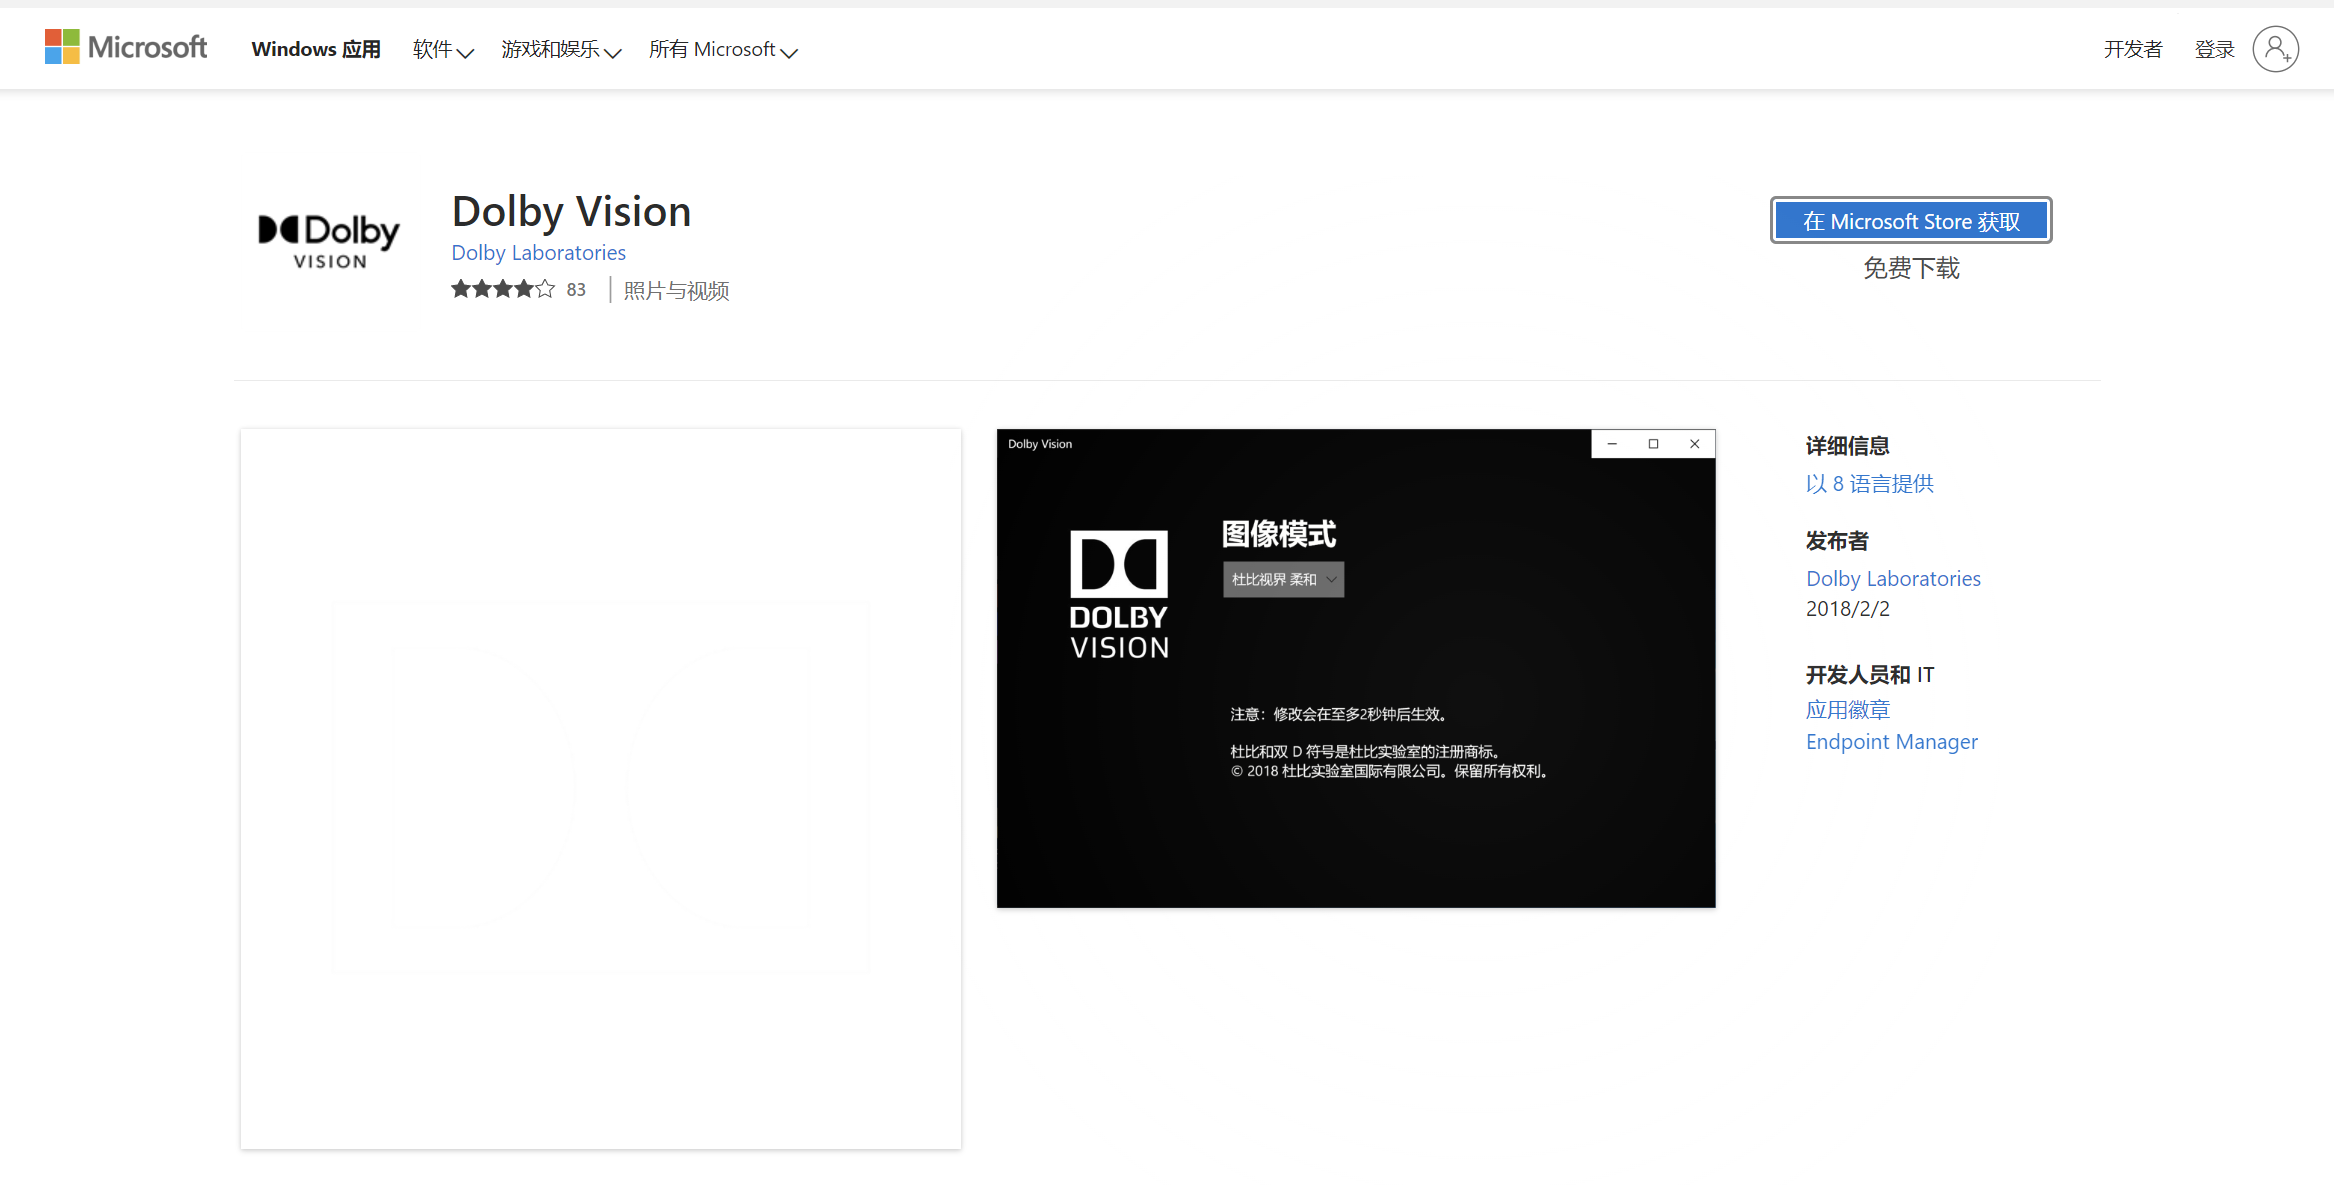
Task: Click the 2018/2/2 release date
Action: tap(1847, 609)
